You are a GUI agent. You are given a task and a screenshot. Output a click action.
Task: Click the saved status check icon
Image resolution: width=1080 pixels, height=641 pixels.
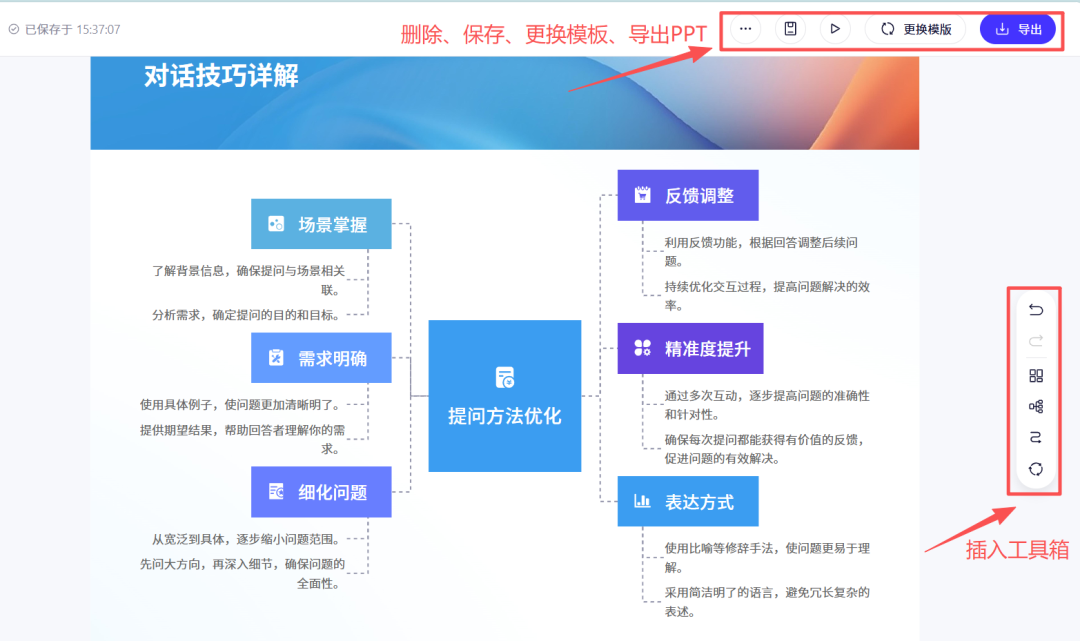(14, 29)
